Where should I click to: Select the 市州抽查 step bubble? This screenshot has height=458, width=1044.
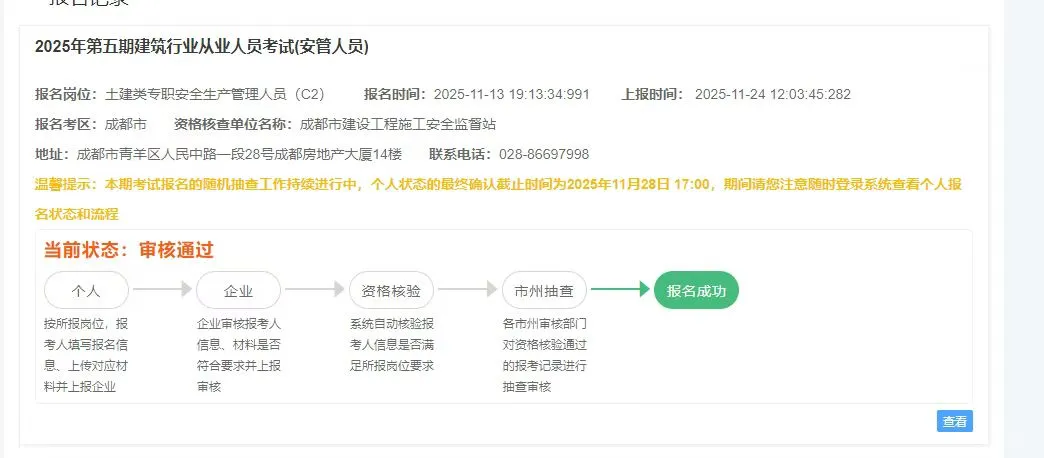point(544,290)
